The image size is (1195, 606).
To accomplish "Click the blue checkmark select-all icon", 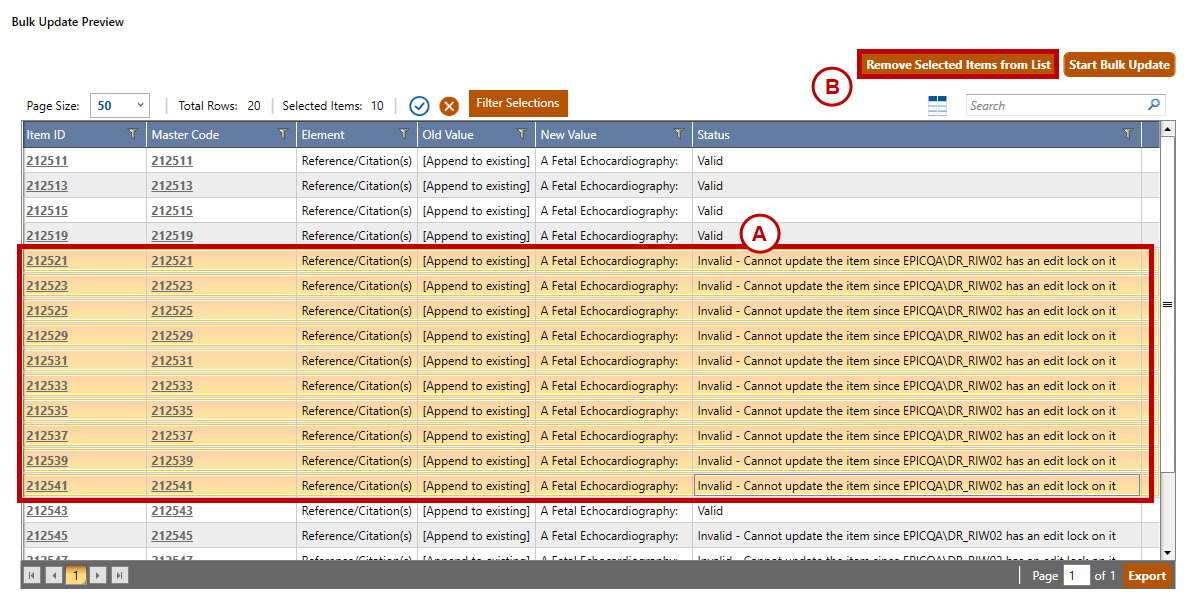I will tap(419, 106).
